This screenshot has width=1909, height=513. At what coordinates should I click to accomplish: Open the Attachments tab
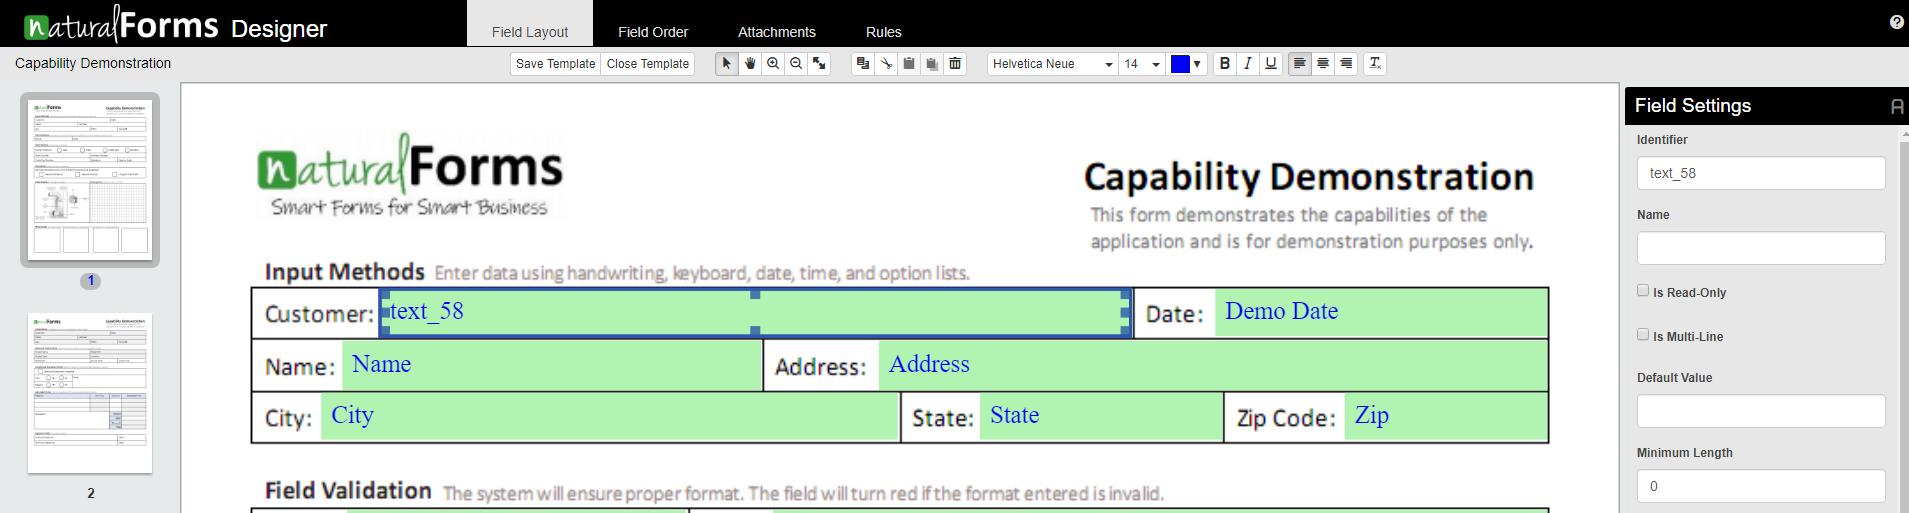coord(777,31)
